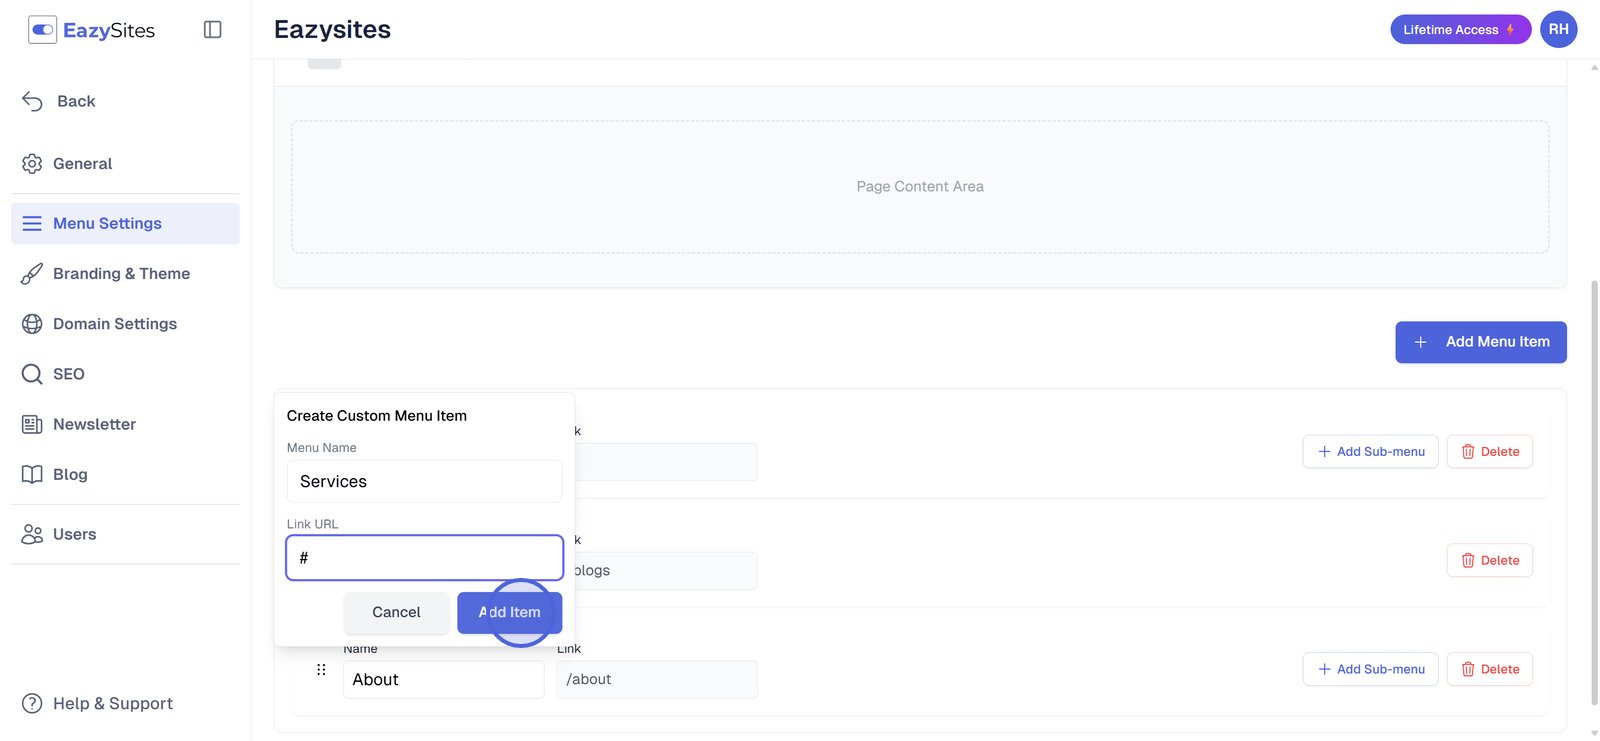This screenshot has height=741, width=1600.
Task: Click the General gear icon
Action: (x=32, y=164)
